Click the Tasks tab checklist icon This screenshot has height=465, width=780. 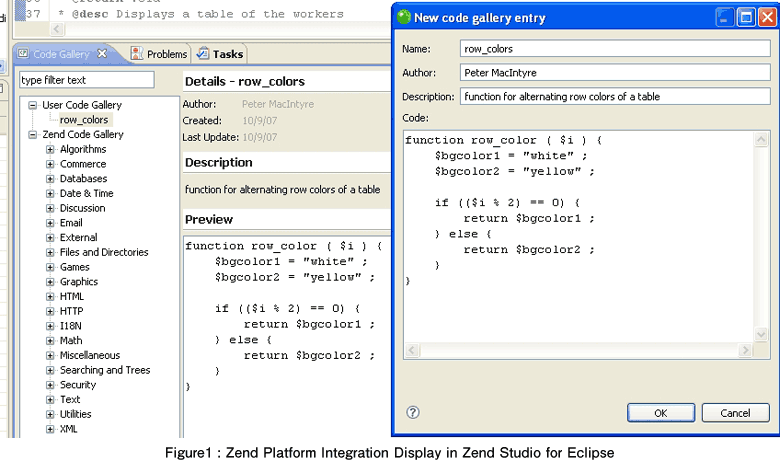203,53
